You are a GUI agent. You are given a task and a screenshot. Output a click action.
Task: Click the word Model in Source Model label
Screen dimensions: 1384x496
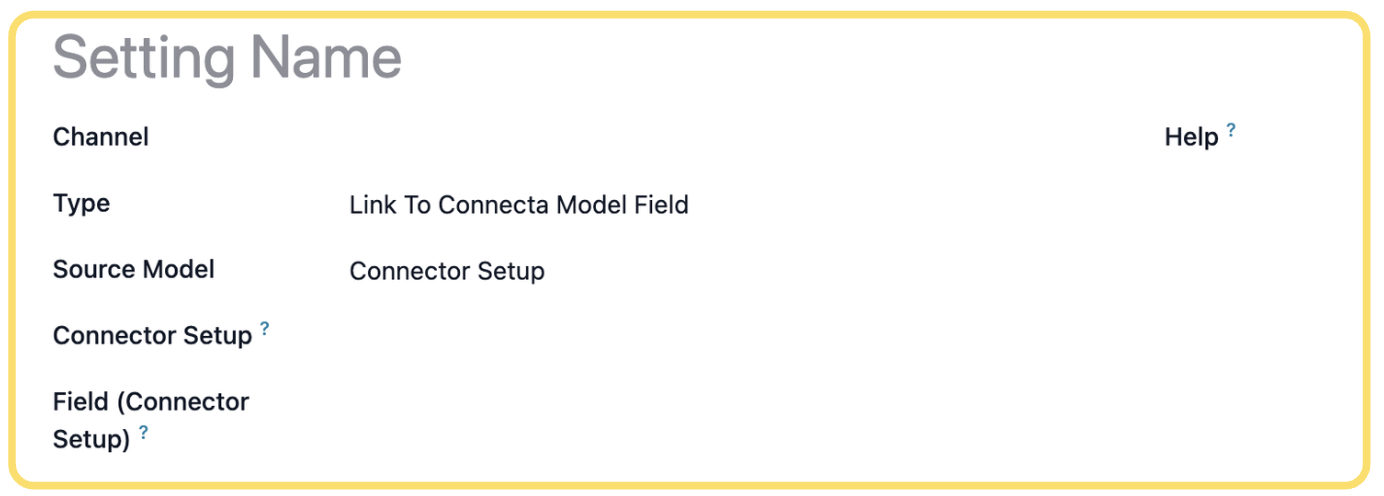coord(179,270)
